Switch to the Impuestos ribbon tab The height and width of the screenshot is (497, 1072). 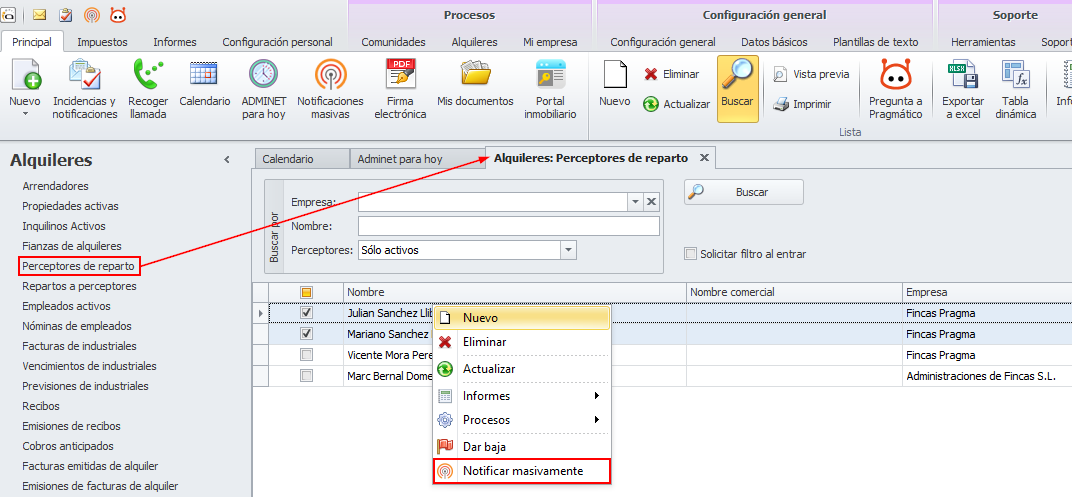[103, 42]
